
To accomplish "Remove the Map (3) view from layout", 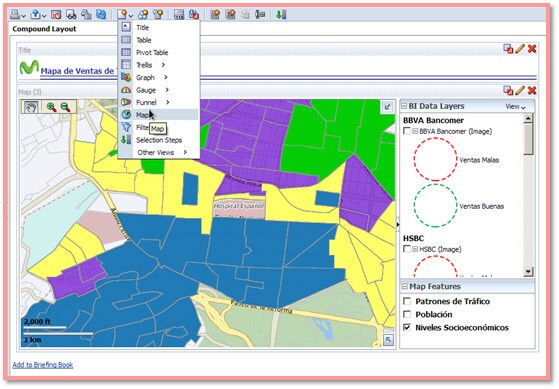I will (532, 91).
